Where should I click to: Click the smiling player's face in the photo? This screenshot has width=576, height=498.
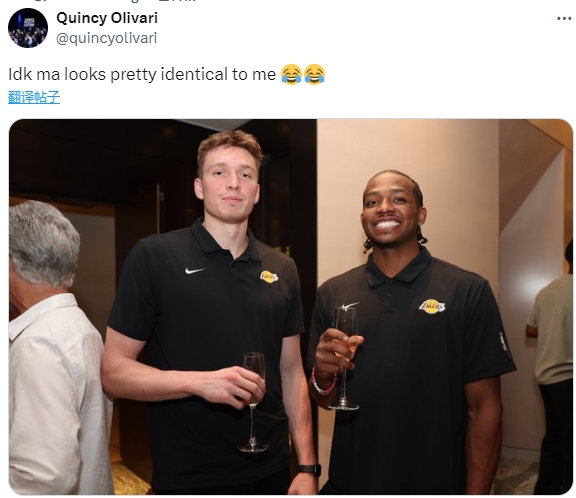tap(393, 211)
